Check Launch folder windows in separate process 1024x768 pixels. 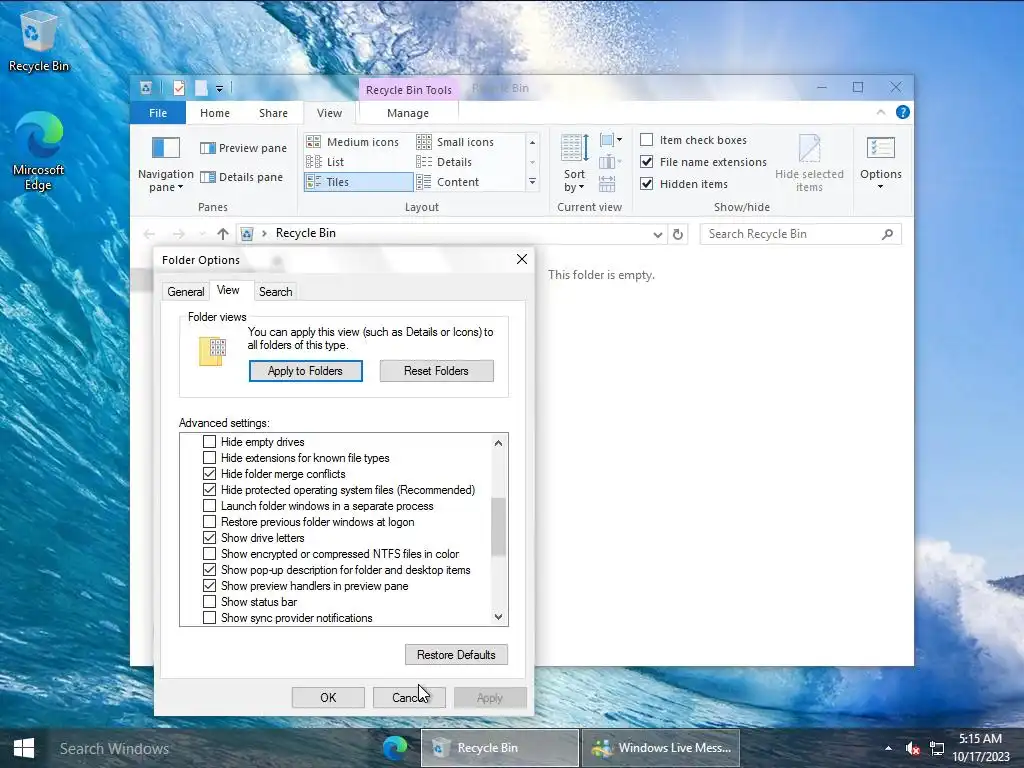[x=210, y=506]
